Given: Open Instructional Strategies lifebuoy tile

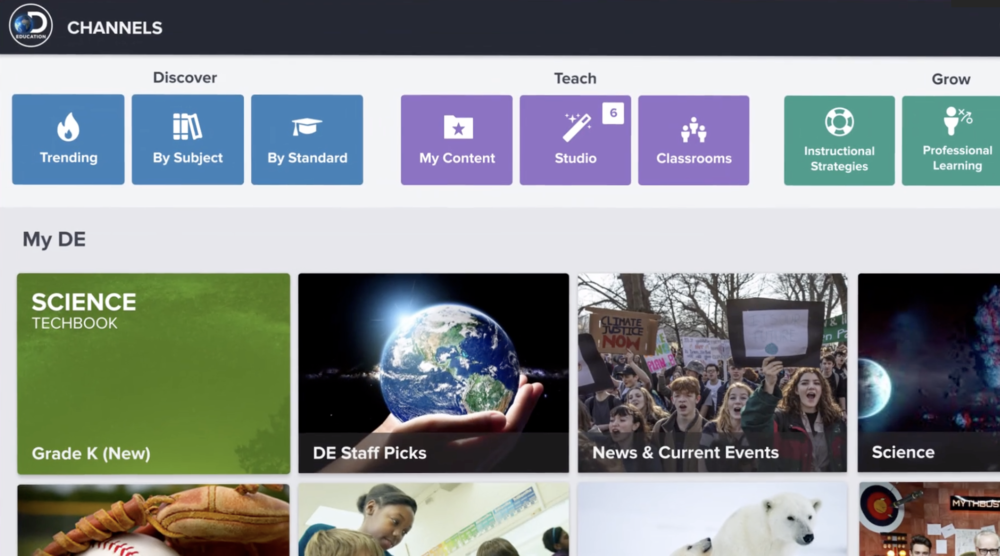Looking at the screenshot, I should click(x=839, y=141).
